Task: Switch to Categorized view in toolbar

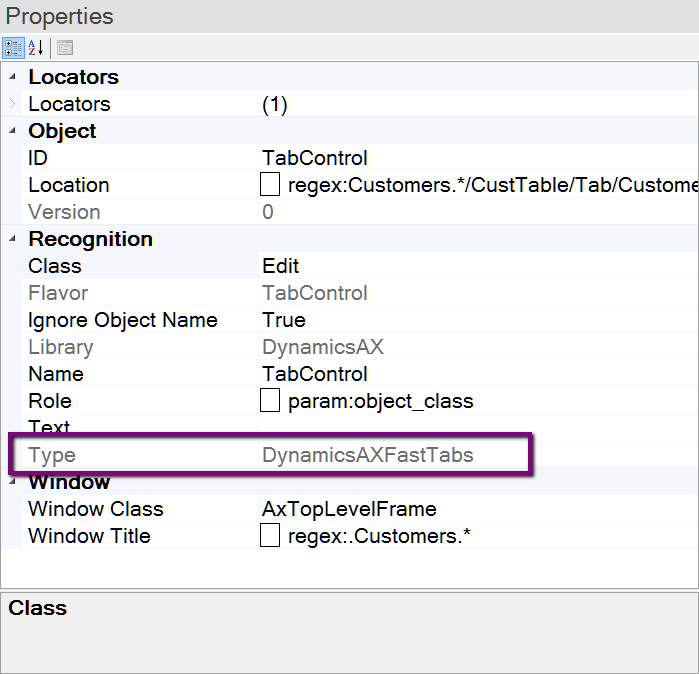Action: [14, 48]
